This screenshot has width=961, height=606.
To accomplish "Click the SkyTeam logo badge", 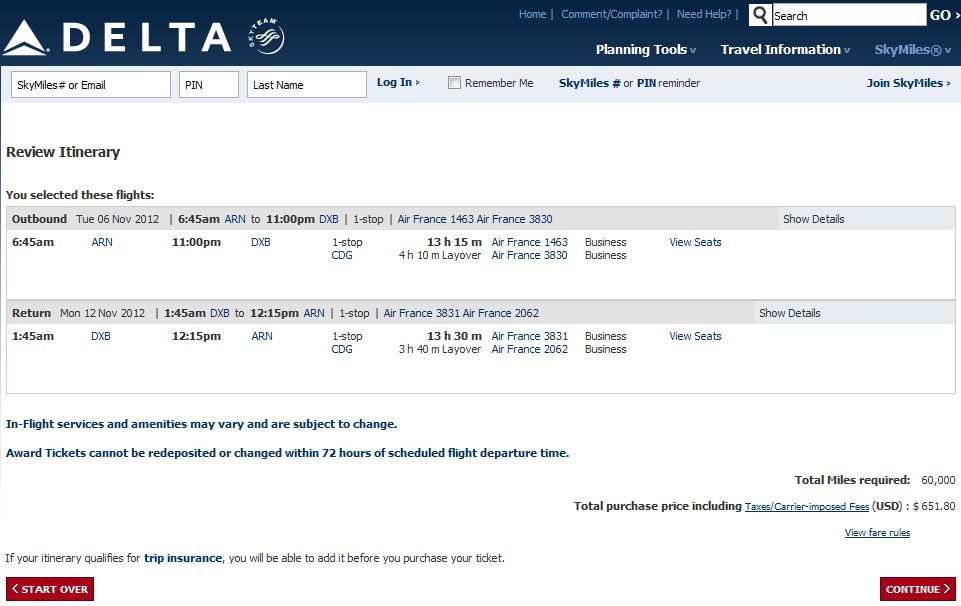I will [266, 37].
